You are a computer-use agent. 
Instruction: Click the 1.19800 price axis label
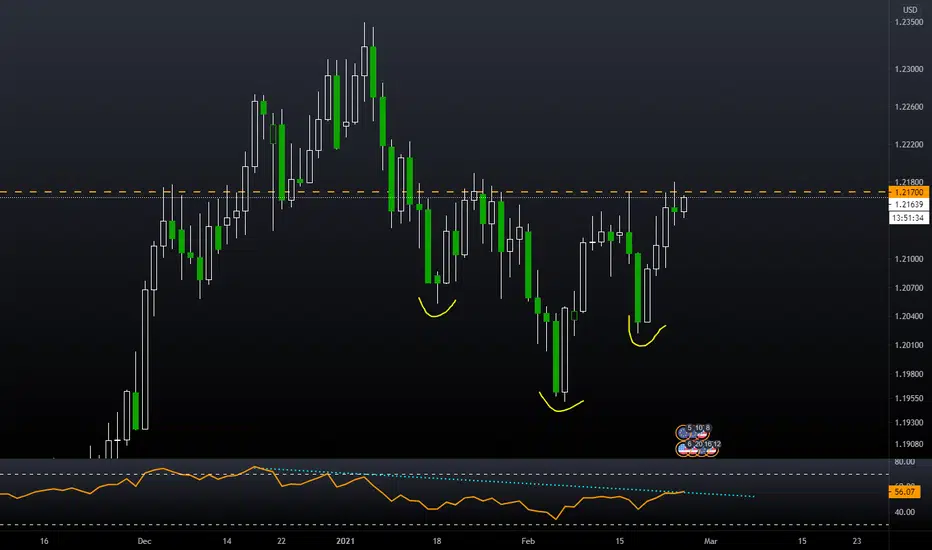pyautogui.click(x=908, y=374)
